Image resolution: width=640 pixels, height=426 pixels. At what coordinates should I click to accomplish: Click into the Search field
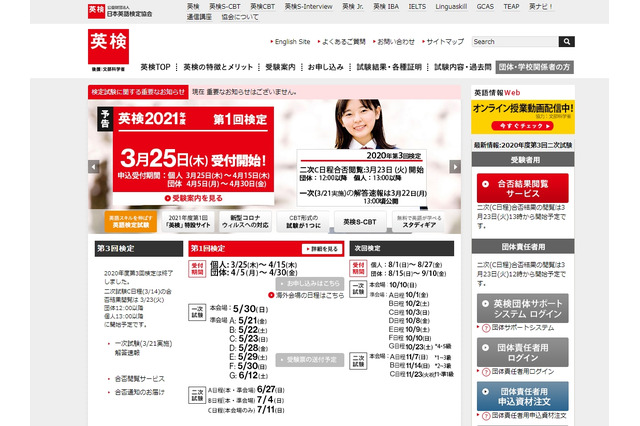click(x=515, y=42)
